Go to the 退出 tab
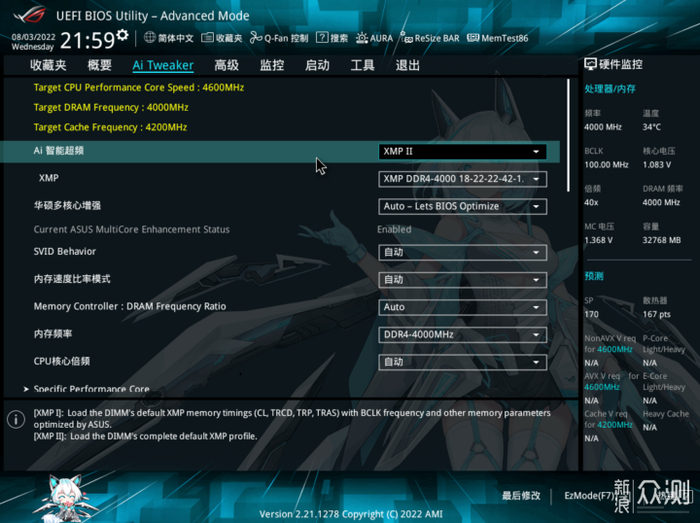 [407, 65]
